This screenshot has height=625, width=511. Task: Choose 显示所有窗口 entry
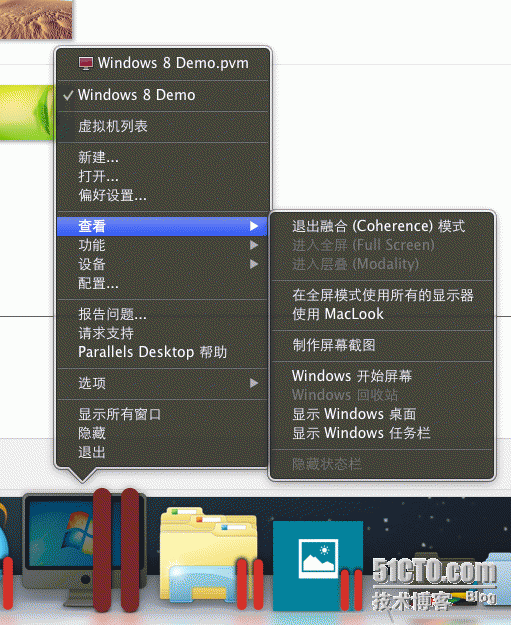click(163, 415)
